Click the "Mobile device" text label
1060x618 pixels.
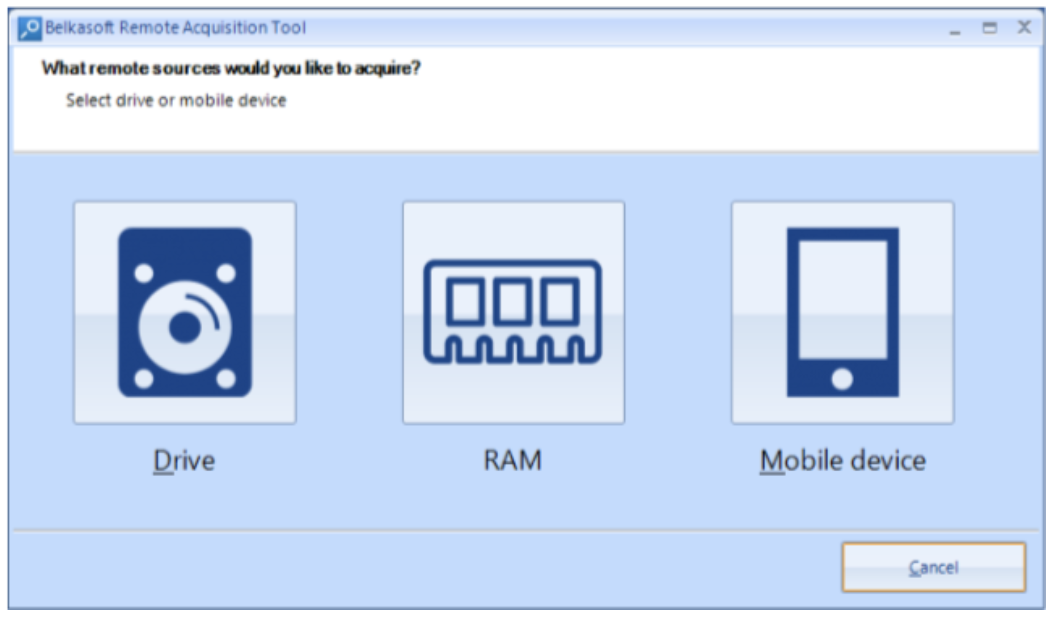(x=842, y=461)
